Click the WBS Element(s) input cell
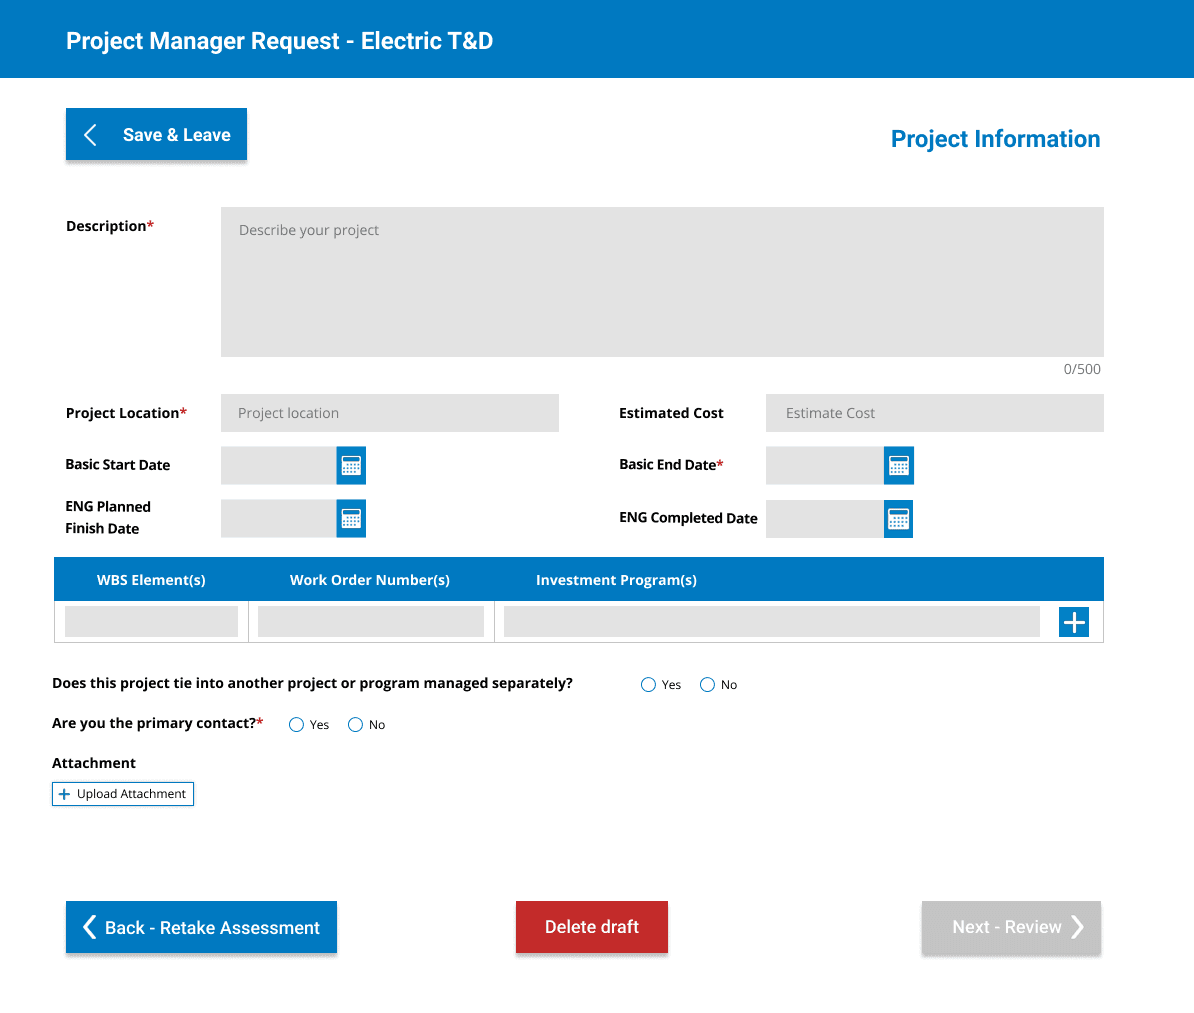Viewport: 1194px width, 1013px height. [152, 622]
